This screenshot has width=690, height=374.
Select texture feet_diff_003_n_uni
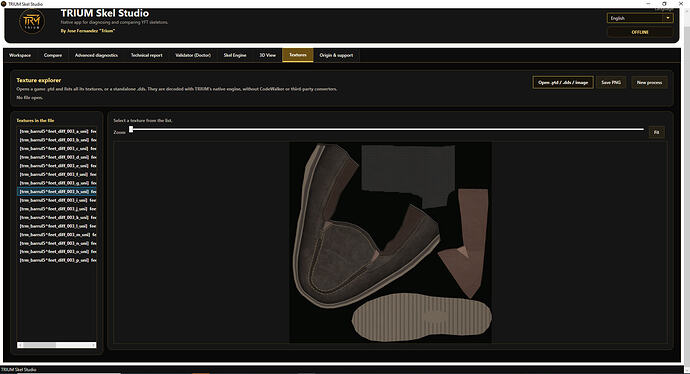[57, 243]
